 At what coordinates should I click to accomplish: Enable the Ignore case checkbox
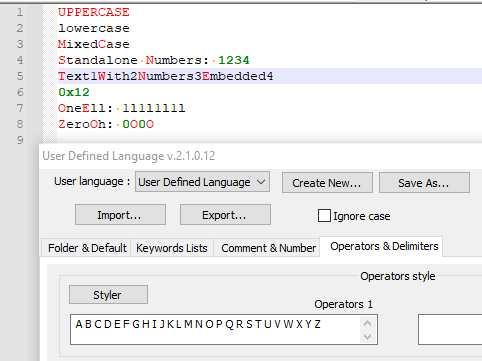(324, 216)
